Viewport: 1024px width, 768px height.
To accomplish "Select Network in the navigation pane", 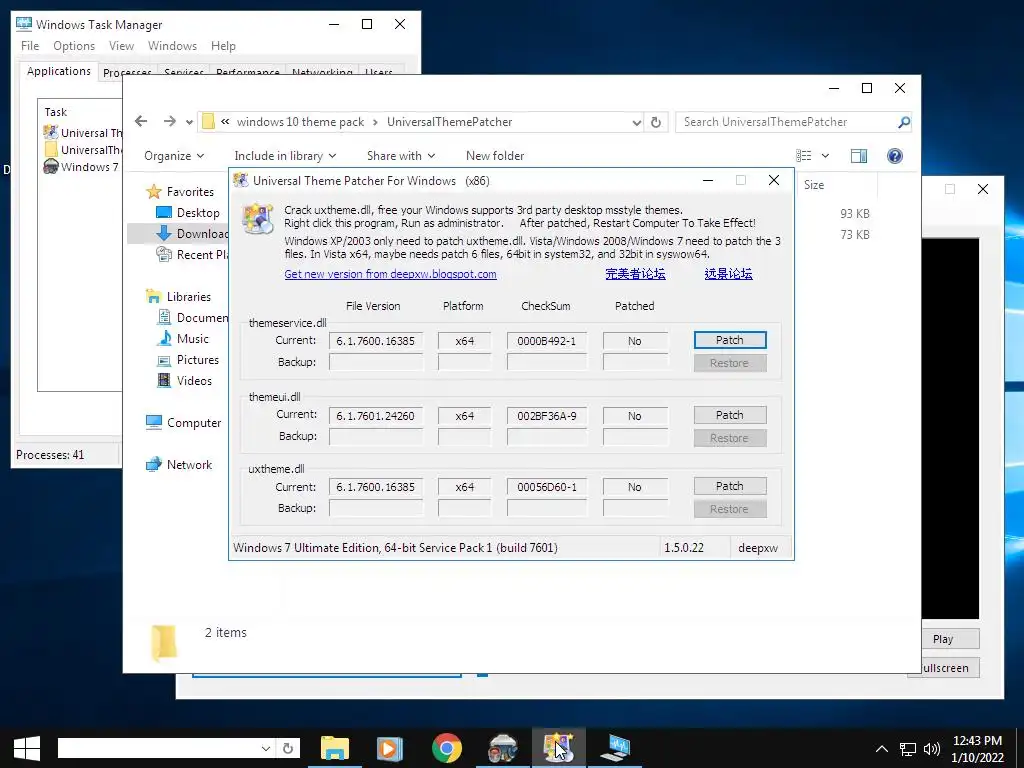I will 179,464.
